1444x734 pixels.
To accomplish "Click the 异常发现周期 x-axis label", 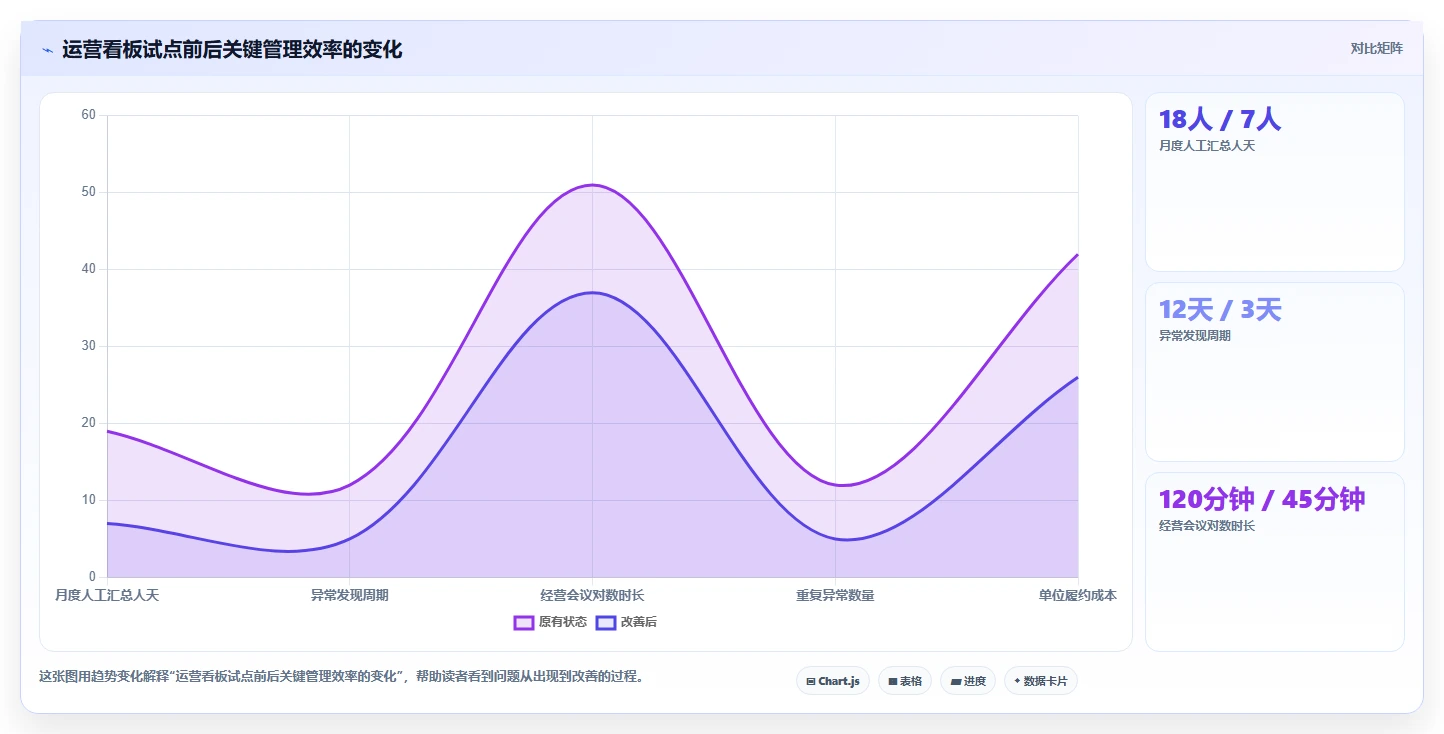I will tap(350, 595).
